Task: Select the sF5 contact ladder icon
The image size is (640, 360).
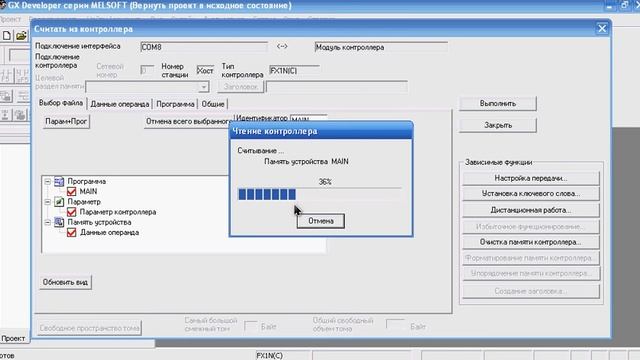Action: click(22, 76)
